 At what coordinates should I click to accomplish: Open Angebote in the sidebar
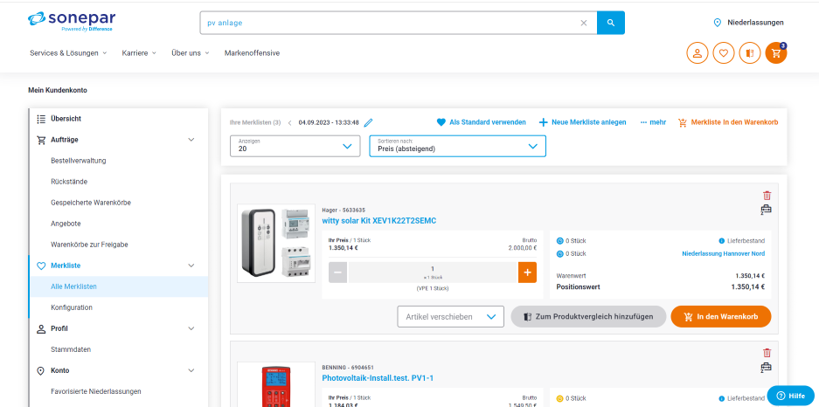point(66,223)
